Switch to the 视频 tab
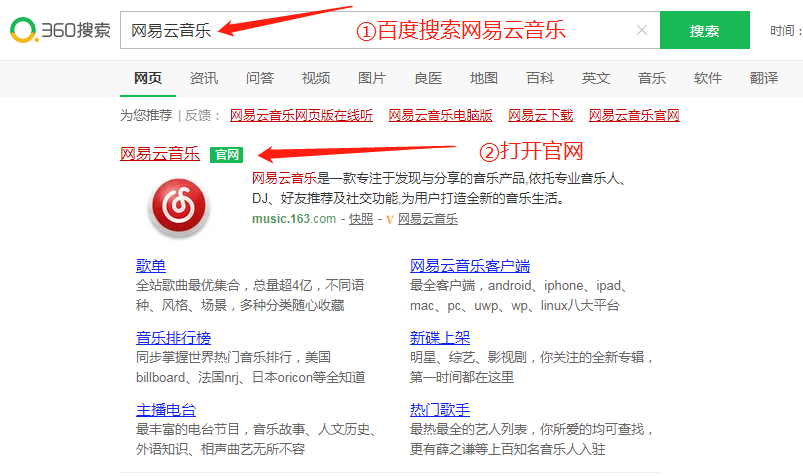The height and width of the screenshot is (476, 803). pyautogui.click(x=316, y=78)
